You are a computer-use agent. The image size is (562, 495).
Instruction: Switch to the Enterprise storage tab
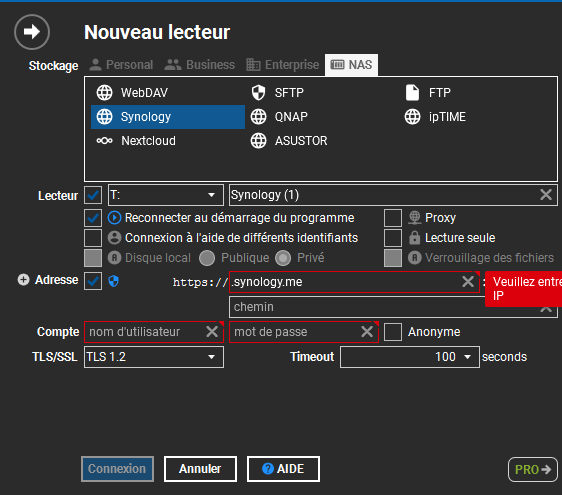point(283,65)
